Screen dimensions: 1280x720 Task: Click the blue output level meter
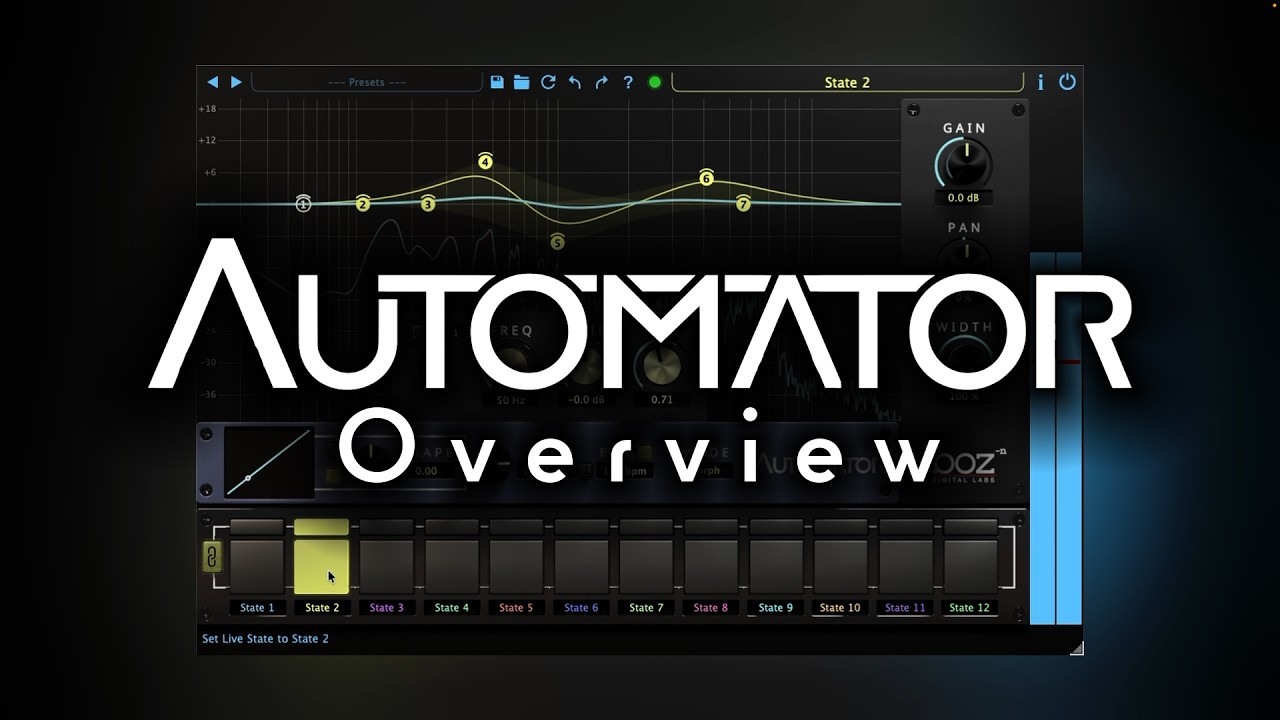[x=1056, y=438]
